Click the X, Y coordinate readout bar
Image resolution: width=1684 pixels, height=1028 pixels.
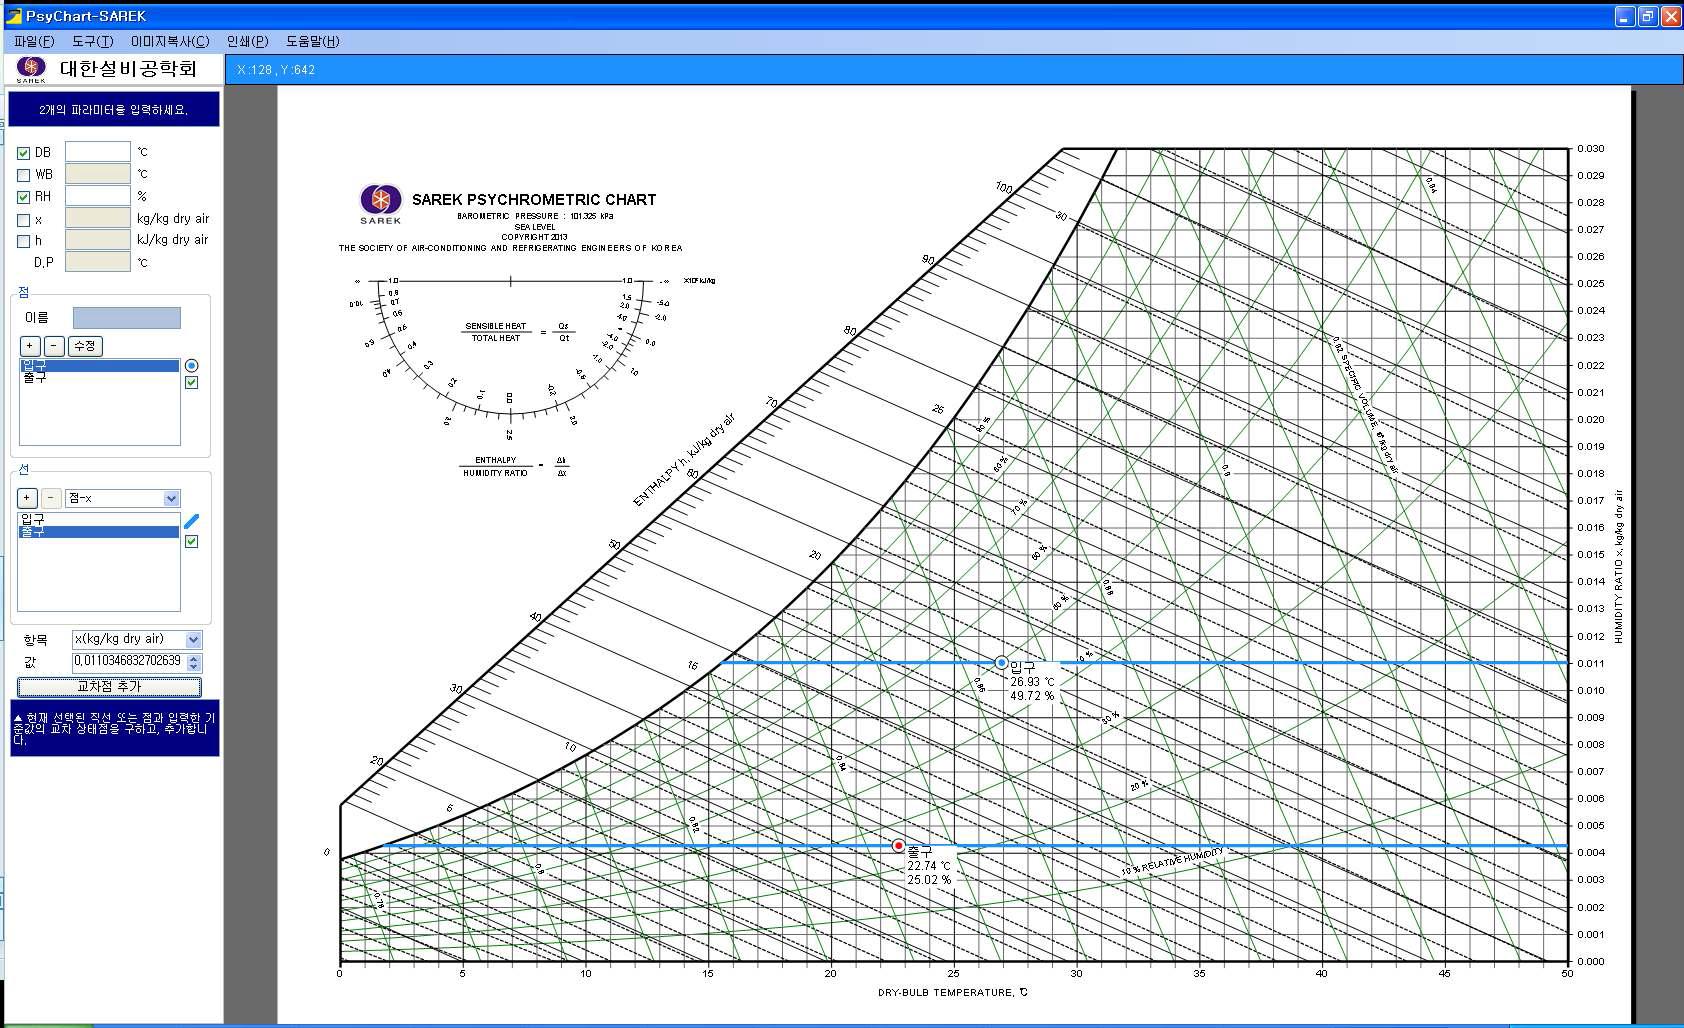(x=953, y=69)
